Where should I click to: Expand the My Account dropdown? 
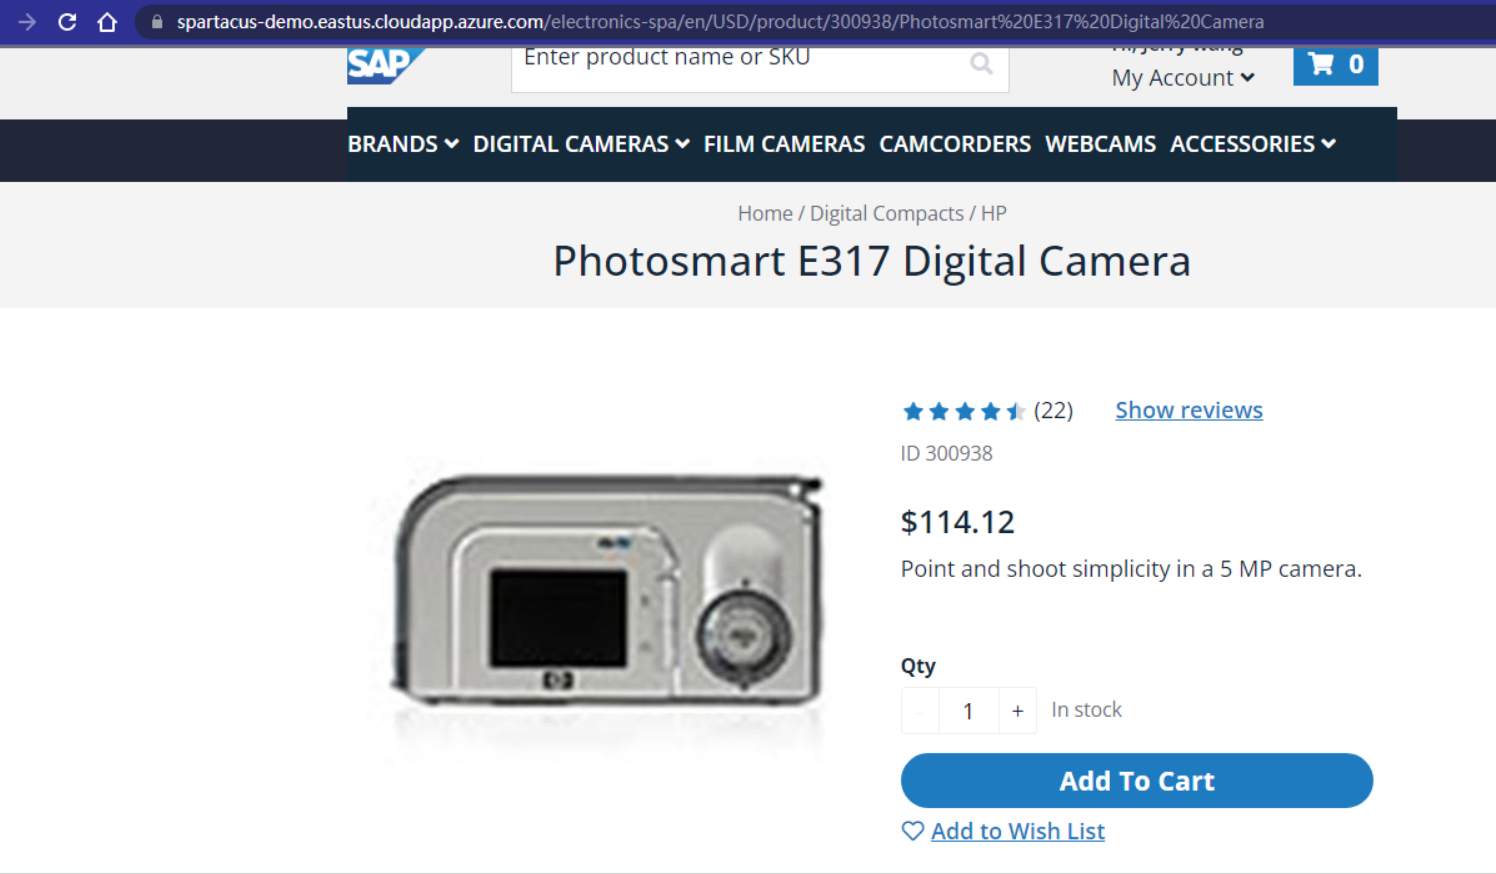[x=1183, y=78]
